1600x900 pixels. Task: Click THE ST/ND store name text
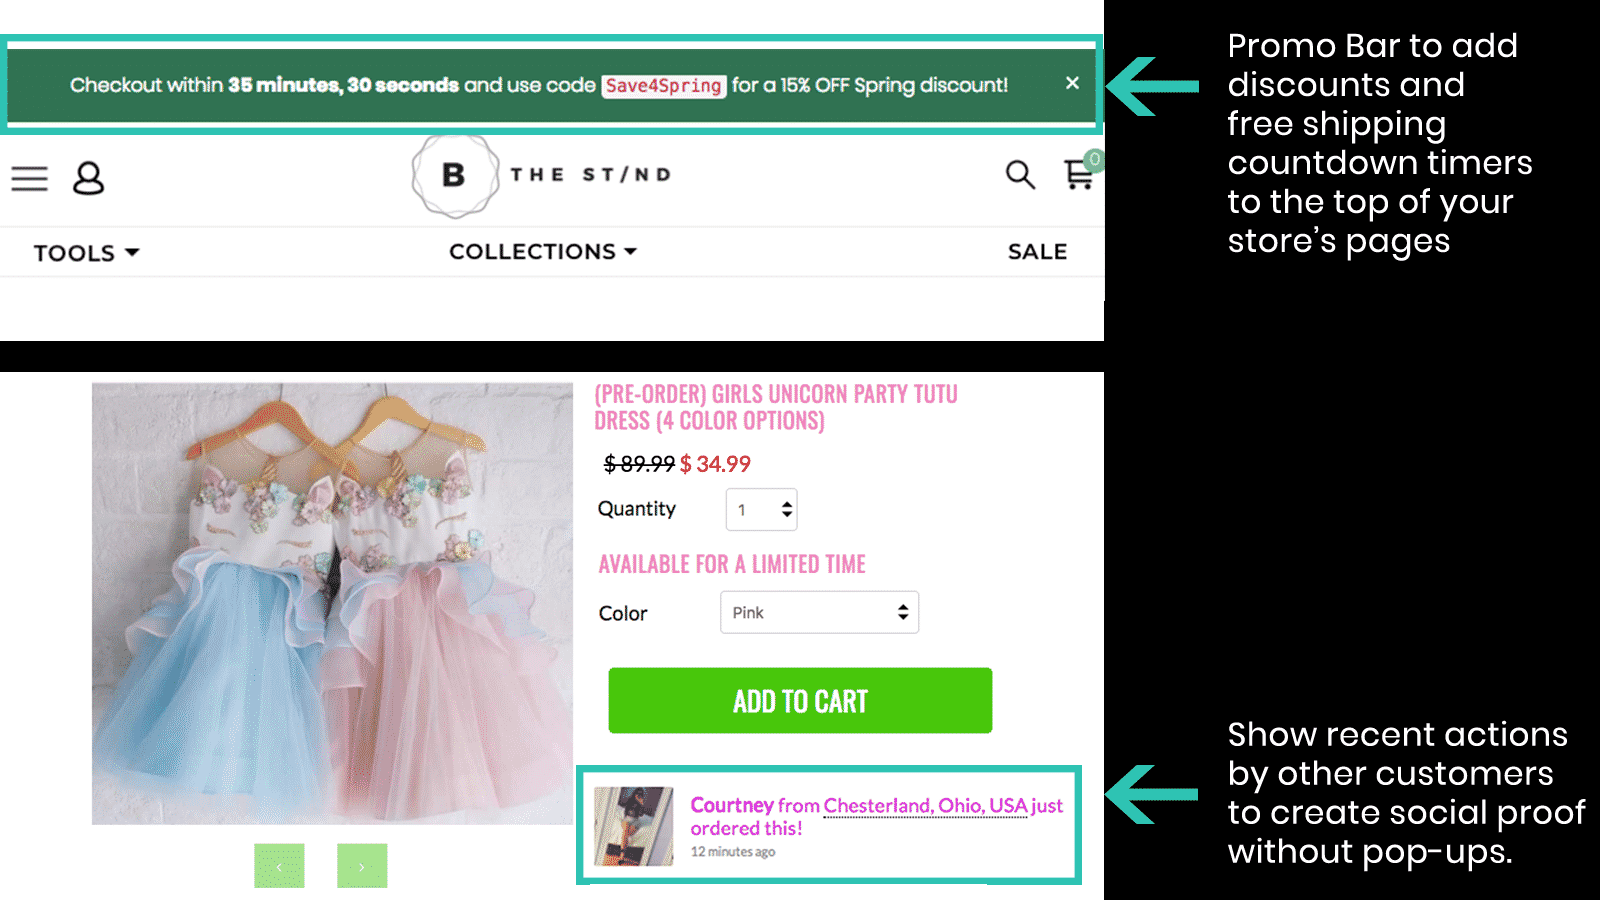tap(590, 175)
